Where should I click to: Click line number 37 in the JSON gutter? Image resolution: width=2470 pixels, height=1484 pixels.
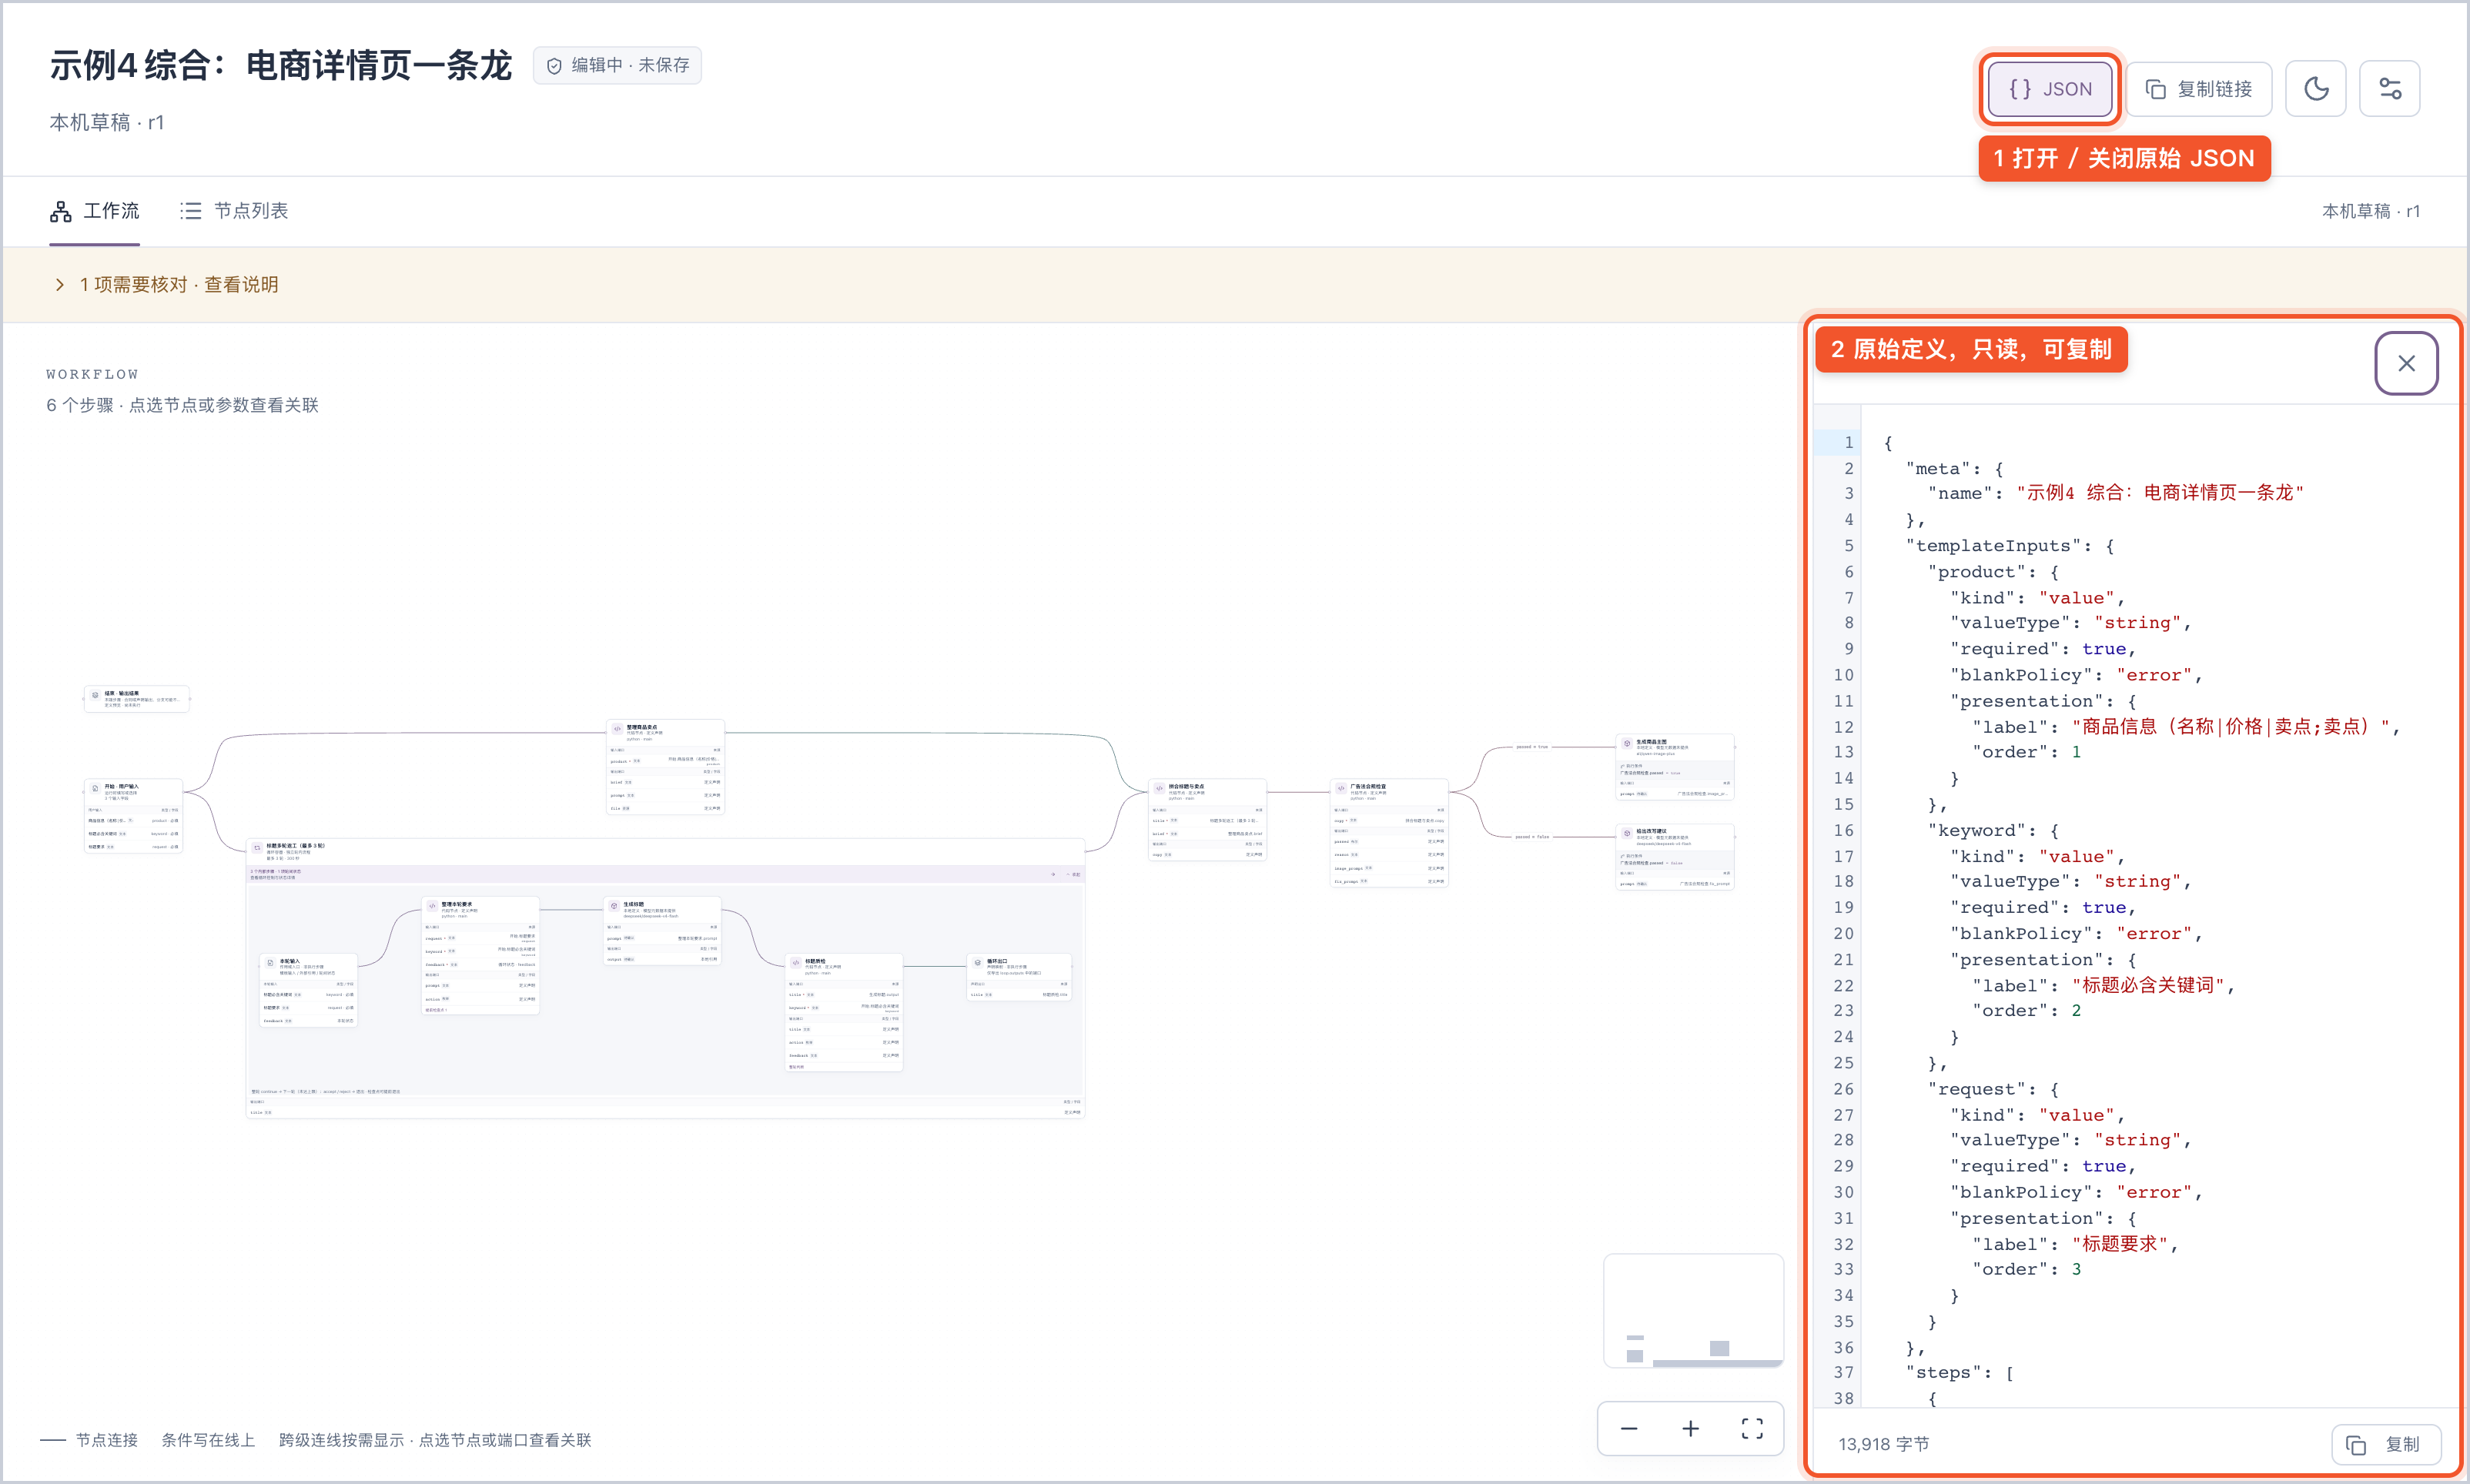click(x=1844, y=1373)
